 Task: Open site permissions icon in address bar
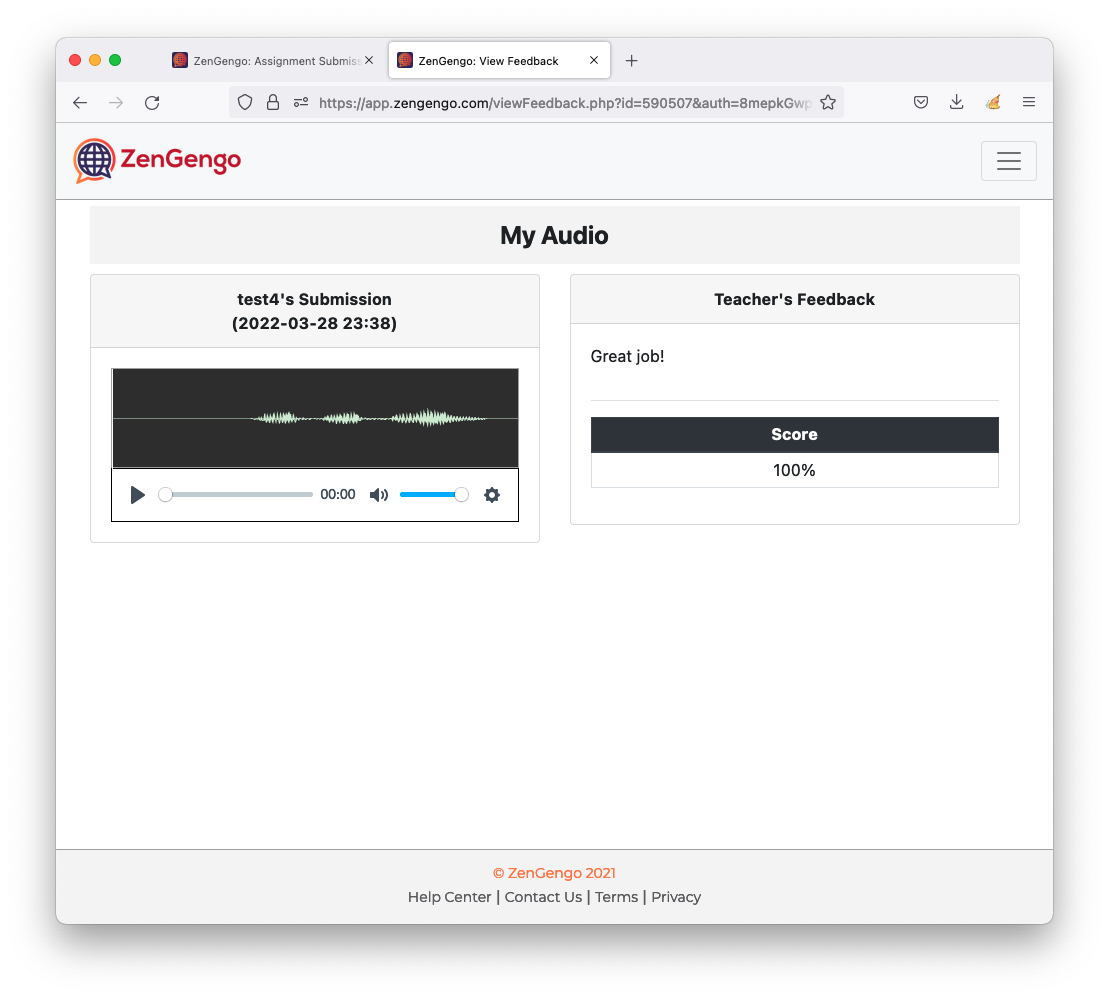(301, 103)
